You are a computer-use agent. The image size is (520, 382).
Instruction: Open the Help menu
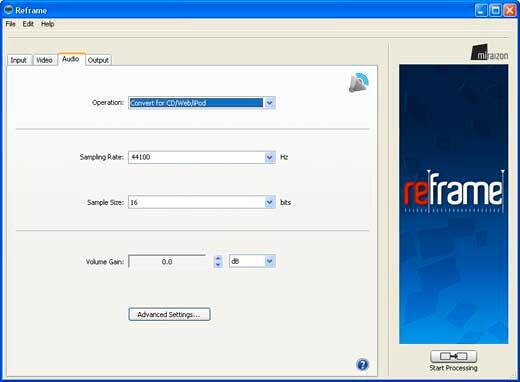click(x=48, y=24)
